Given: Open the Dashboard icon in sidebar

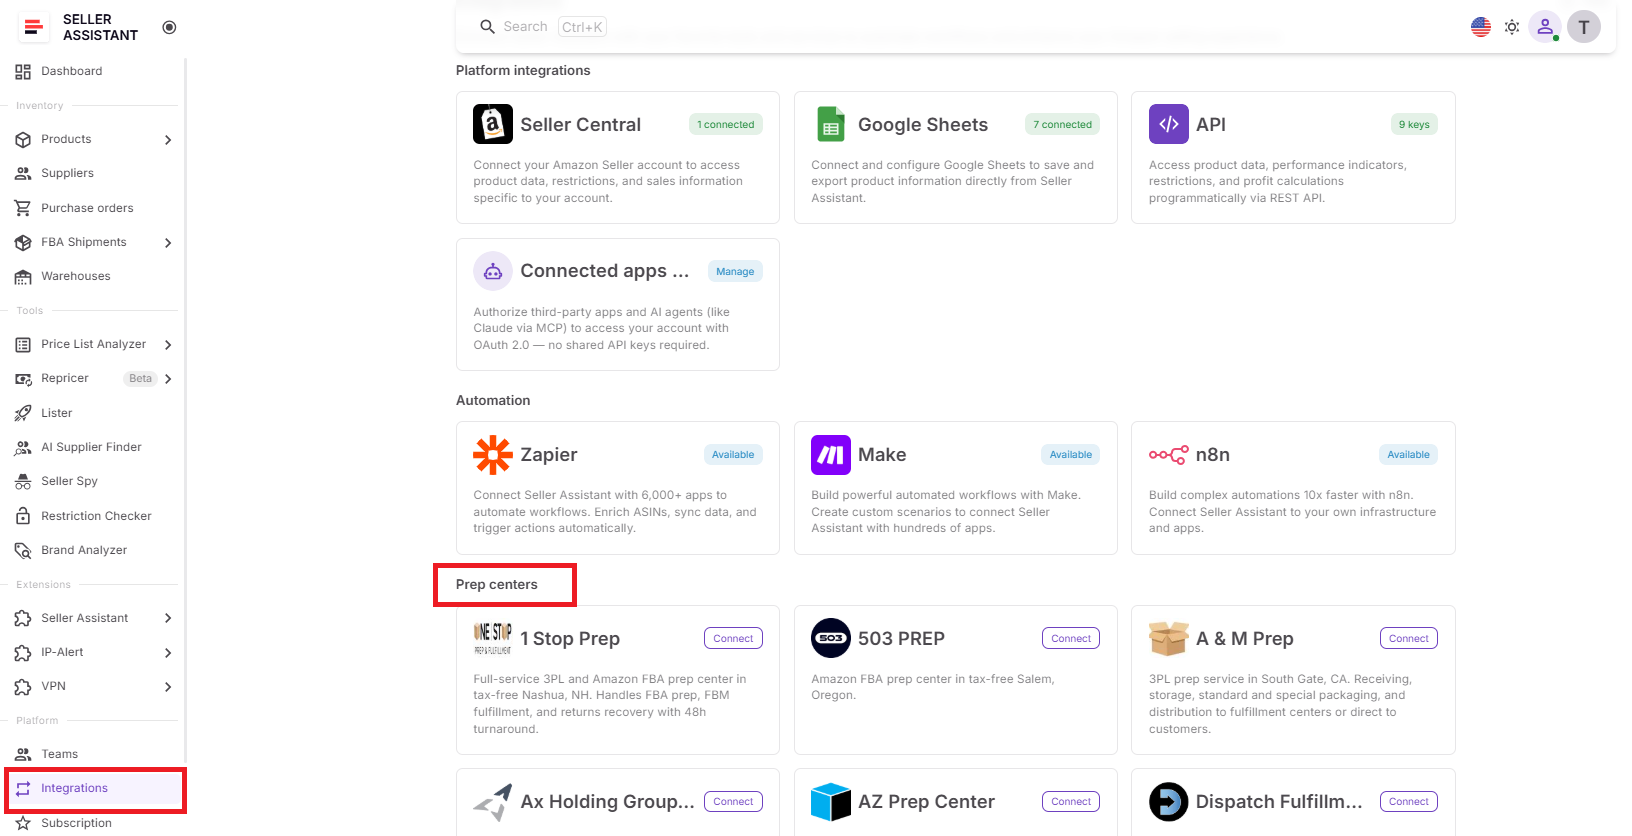Looking at the screenshot, I should (x=23, y=72).
